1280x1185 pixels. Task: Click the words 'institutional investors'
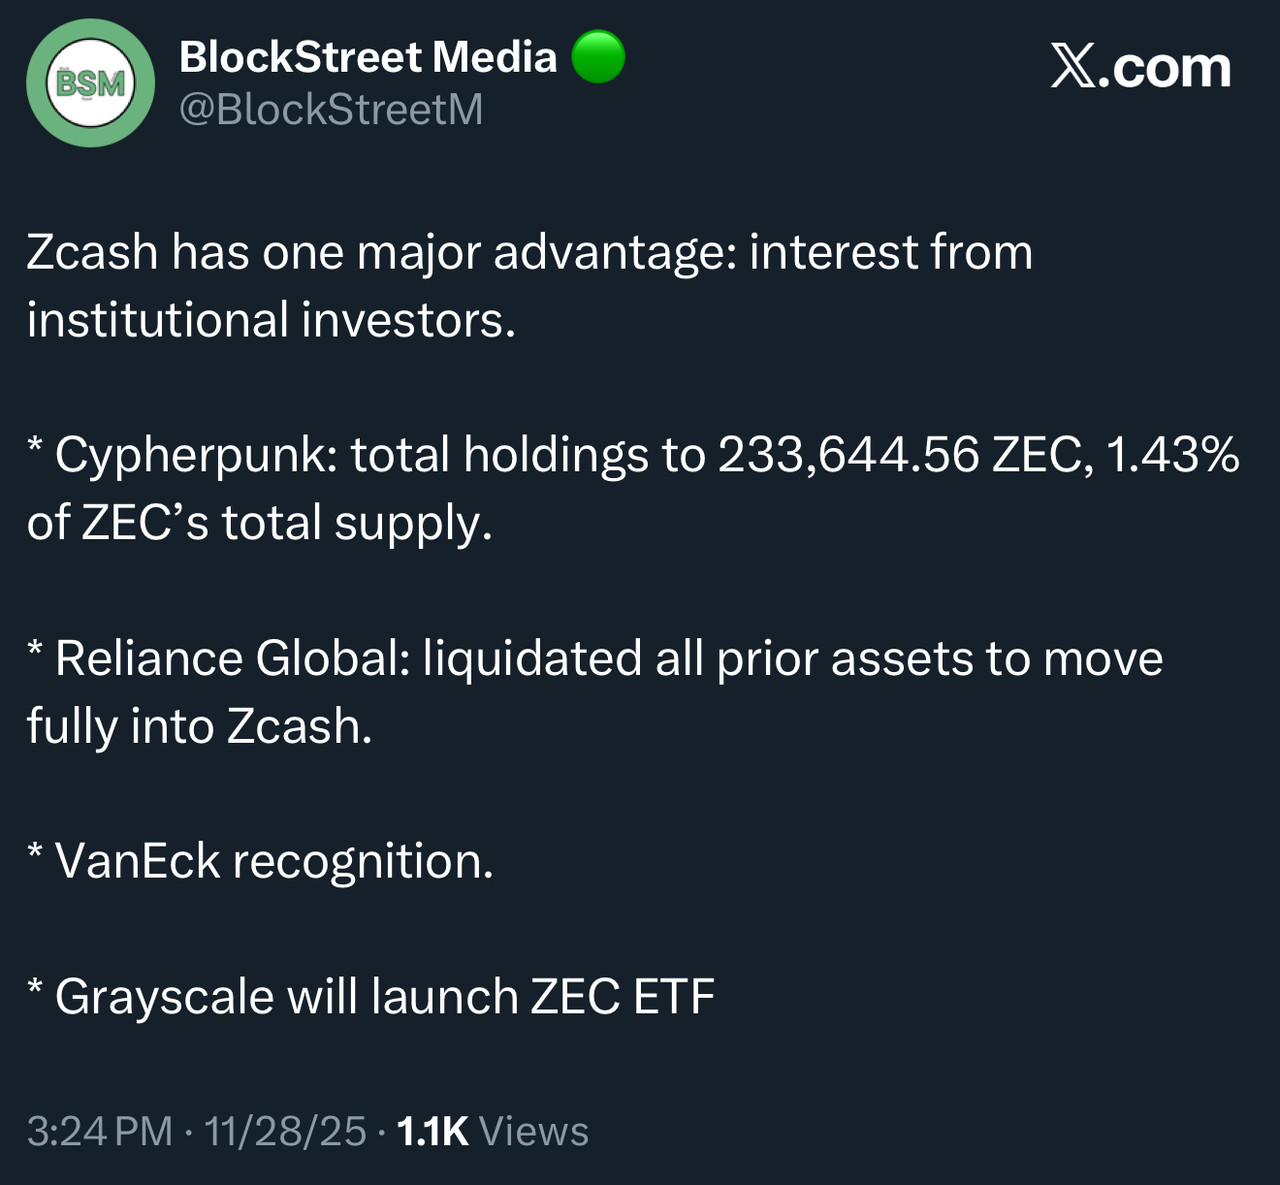pyautogui.click(x=270, y=320)
